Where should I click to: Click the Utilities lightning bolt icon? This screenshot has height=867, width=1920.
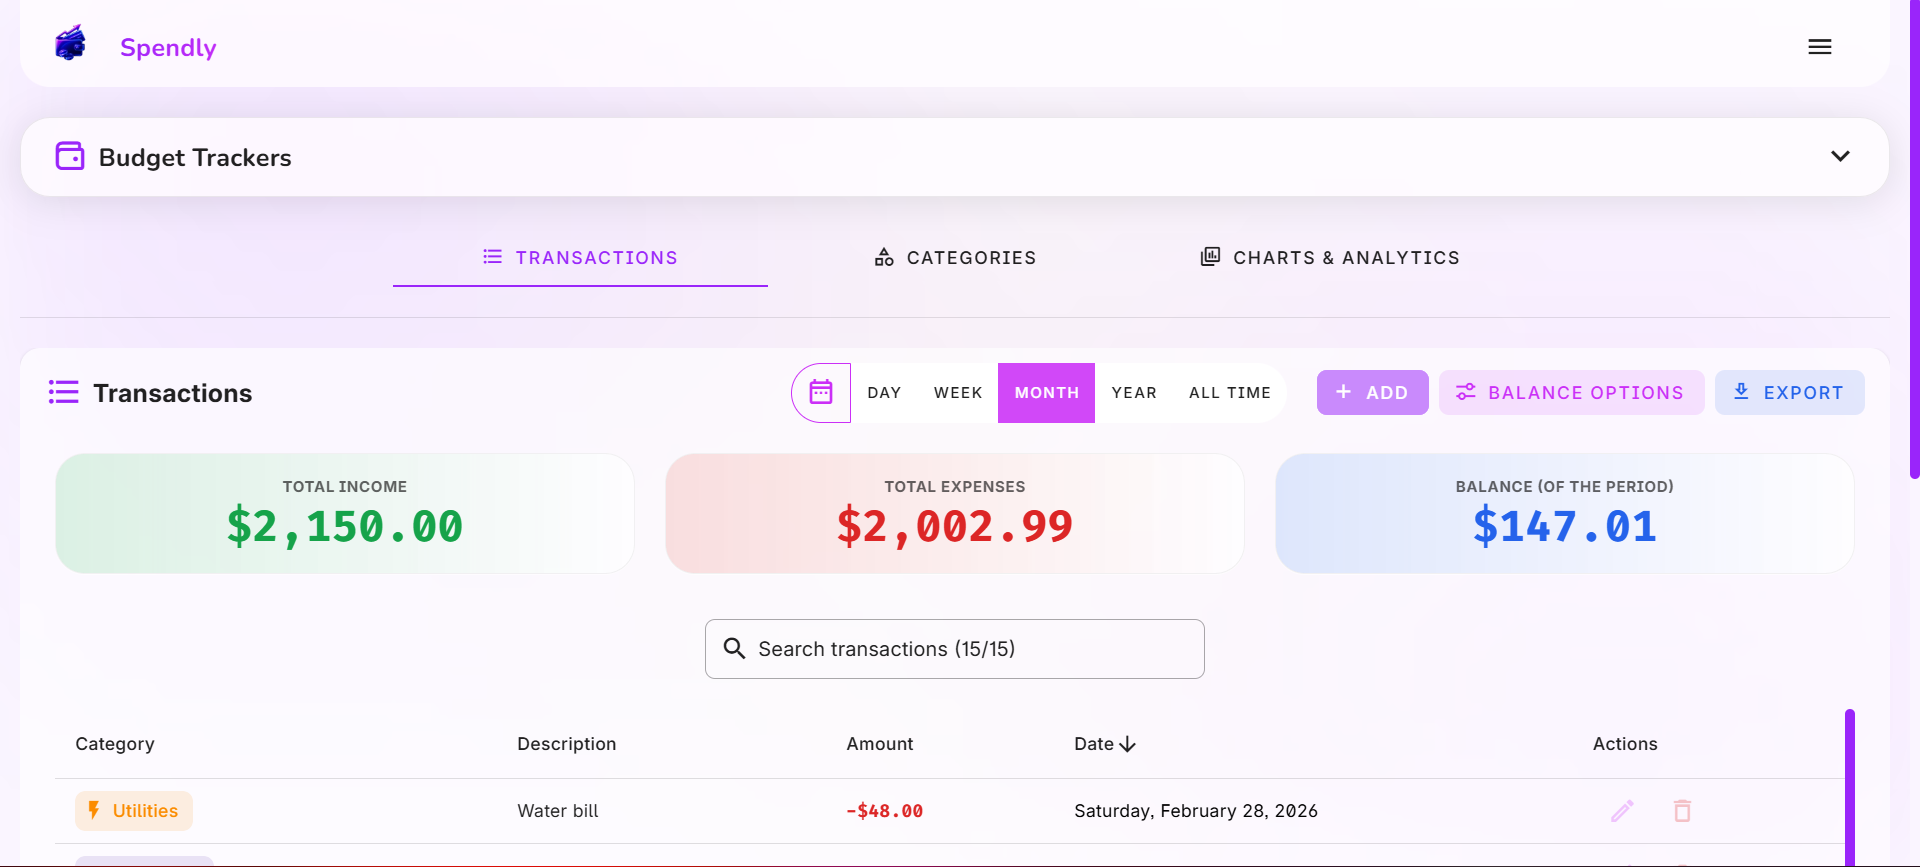[x=94, y=811]
